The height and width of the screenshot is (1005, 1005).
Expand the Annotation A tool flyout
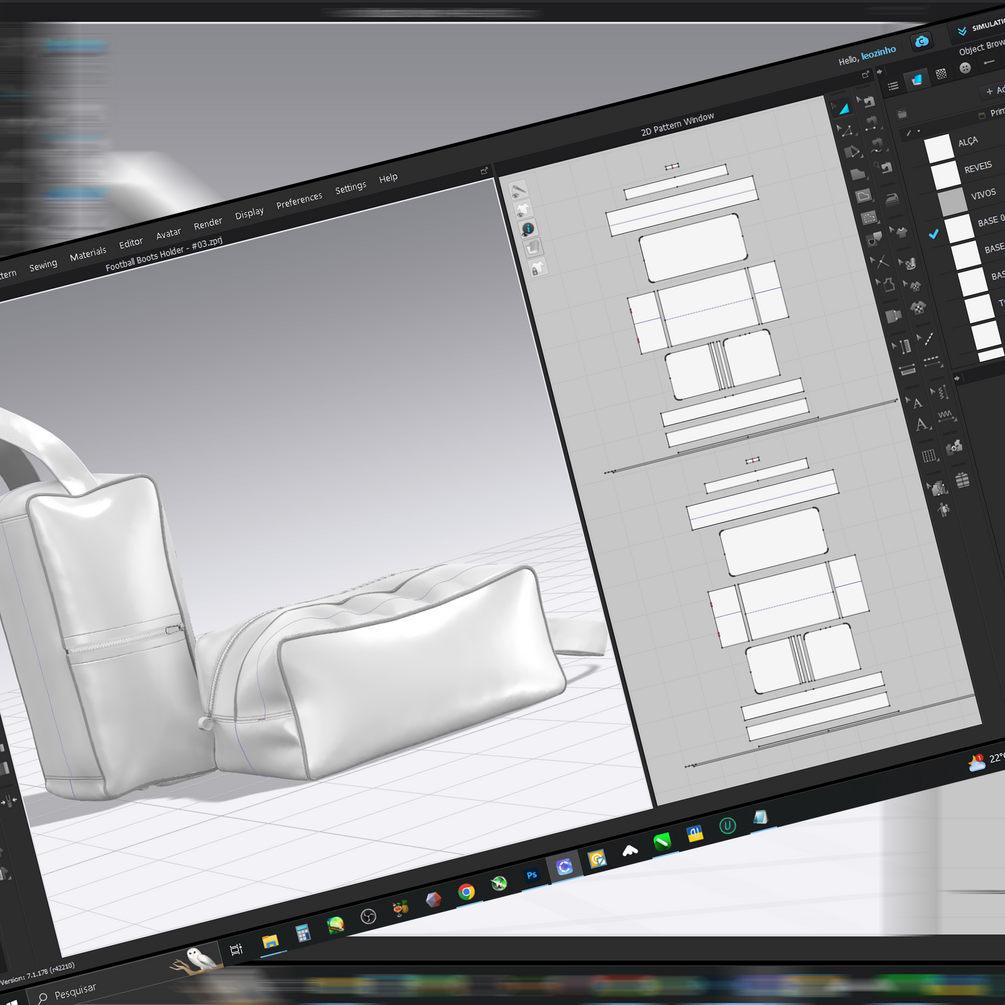click(931, 428)
